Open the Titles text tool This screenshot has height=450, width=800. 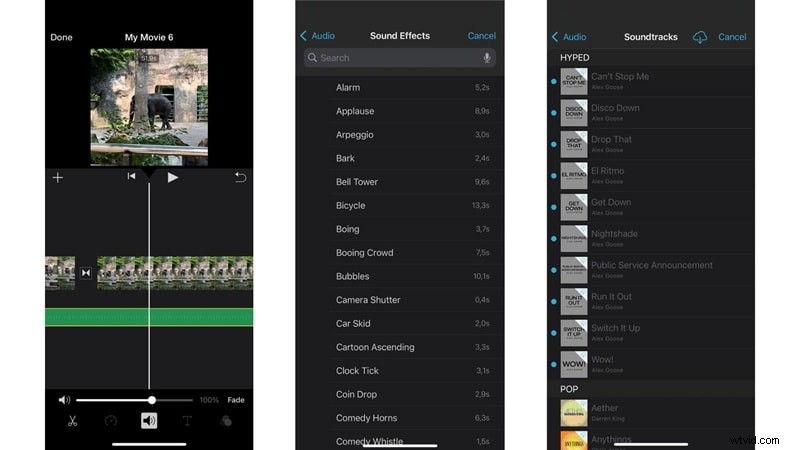click(x=187, y=421)
